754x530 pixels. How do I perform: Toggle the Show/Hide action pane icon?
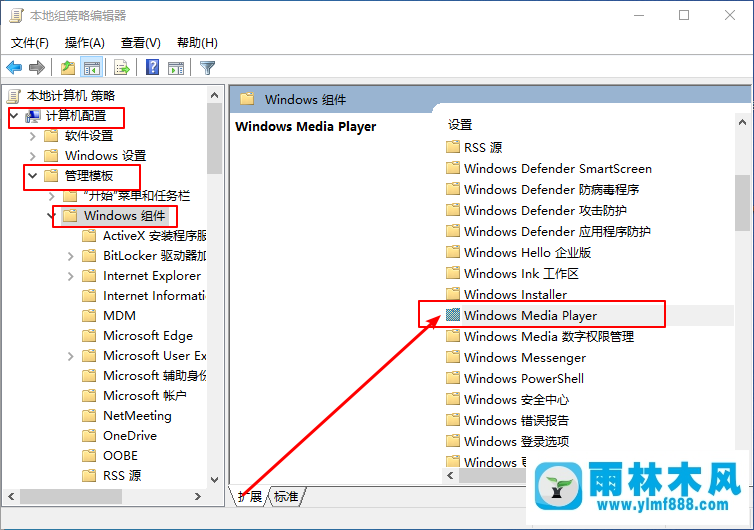coord(176,68)
